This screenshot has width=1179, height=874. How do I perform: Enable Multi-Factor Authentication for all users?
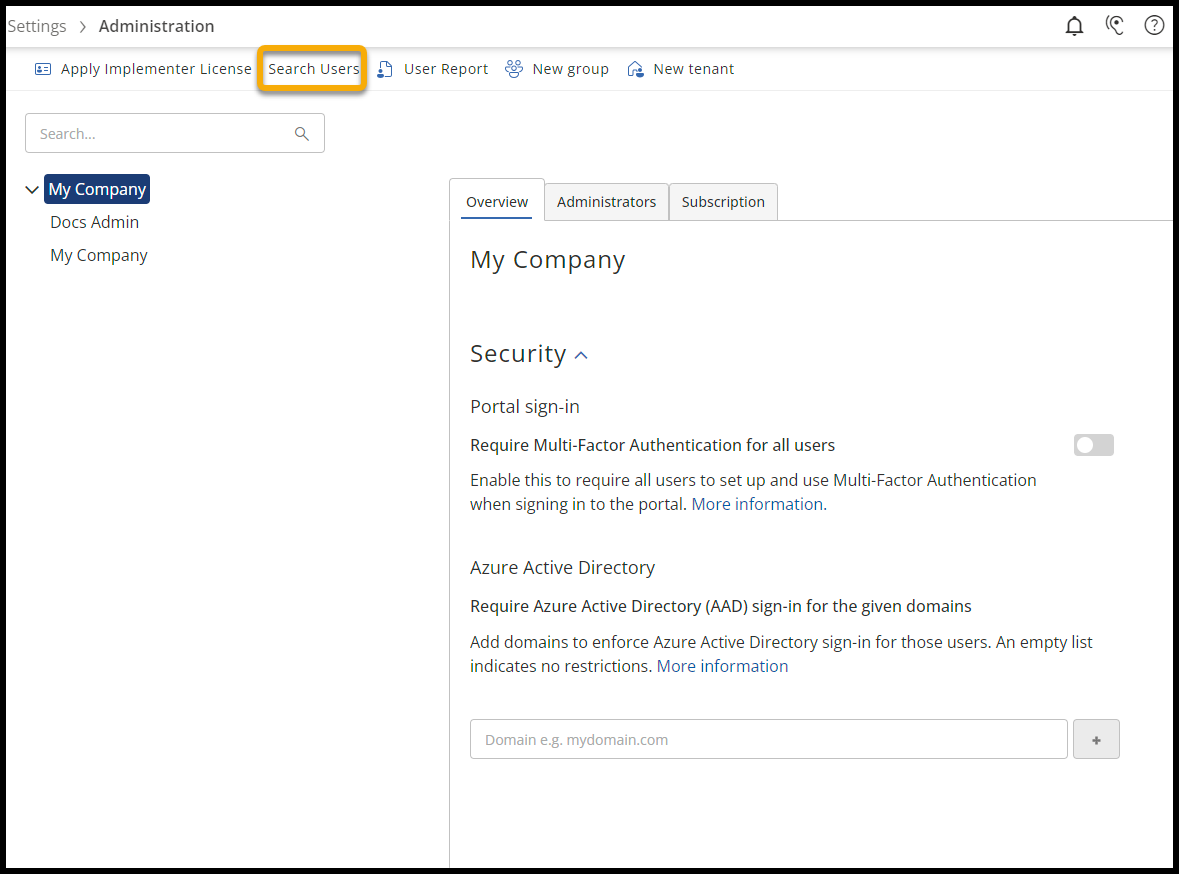click(1093, 445)
